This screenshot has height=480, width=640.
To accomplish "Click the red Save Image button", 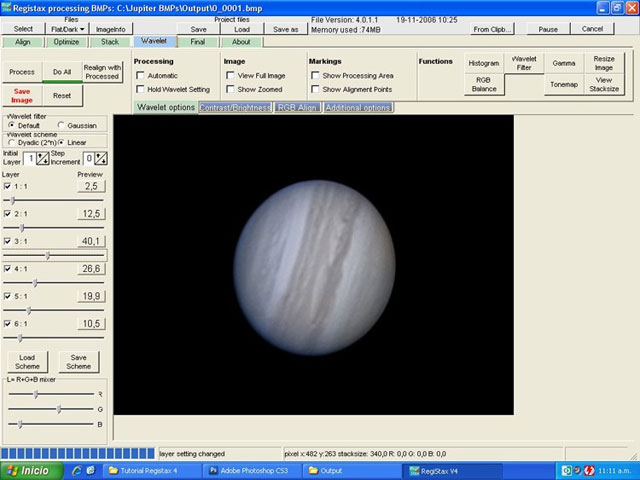I will pos(21,95).
